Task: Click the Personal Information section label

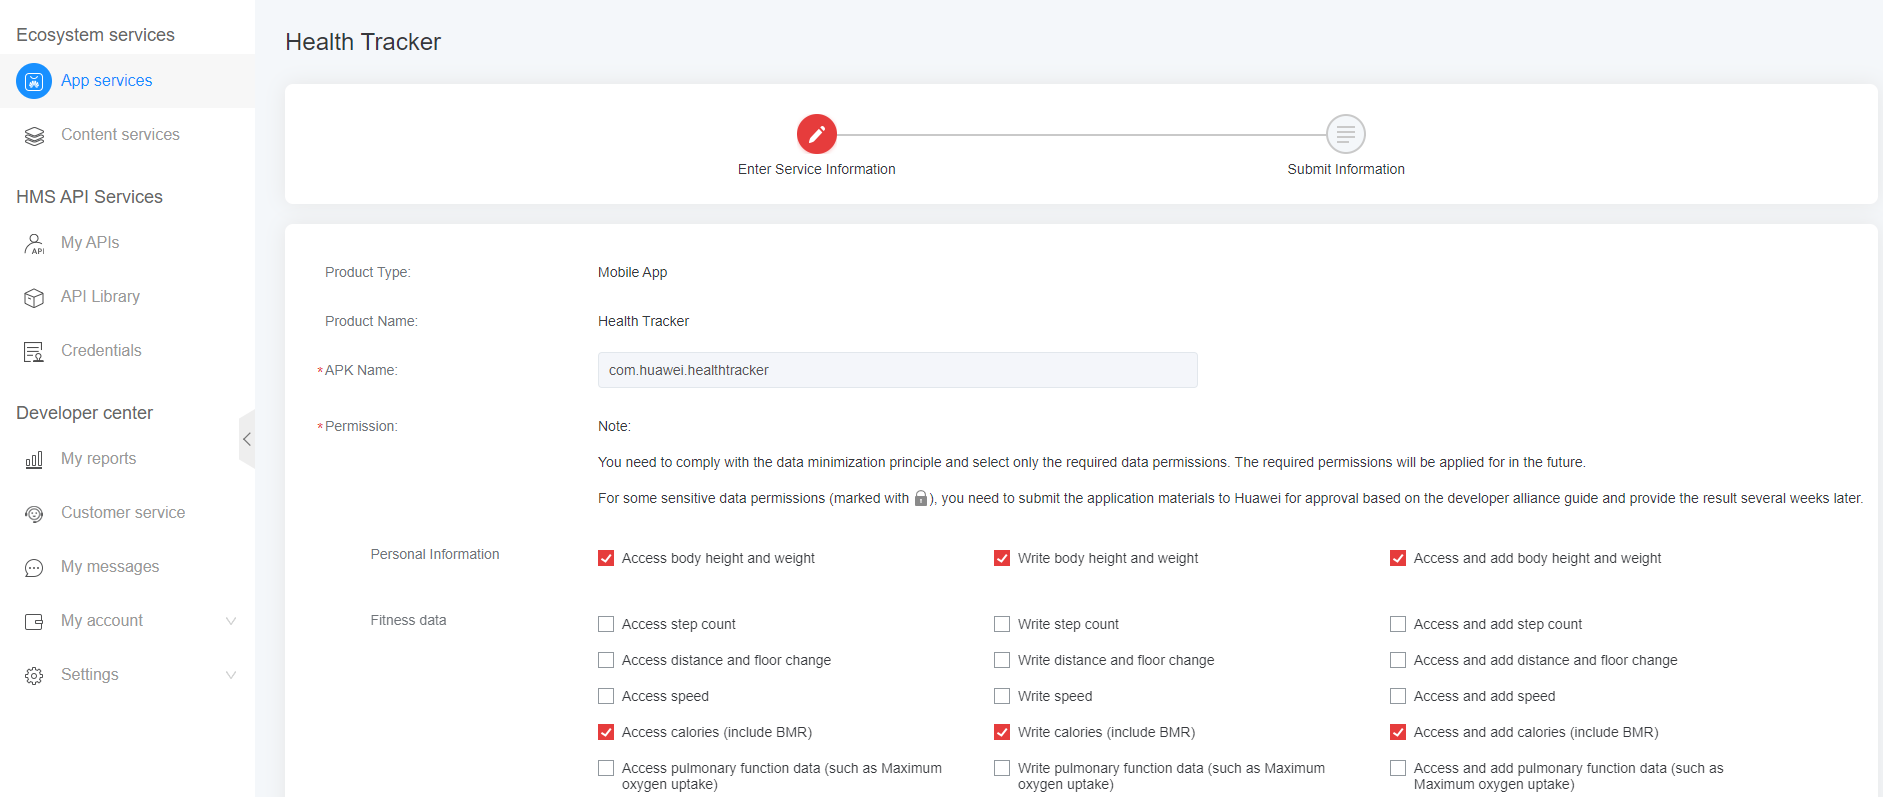Action: point(435,554)
